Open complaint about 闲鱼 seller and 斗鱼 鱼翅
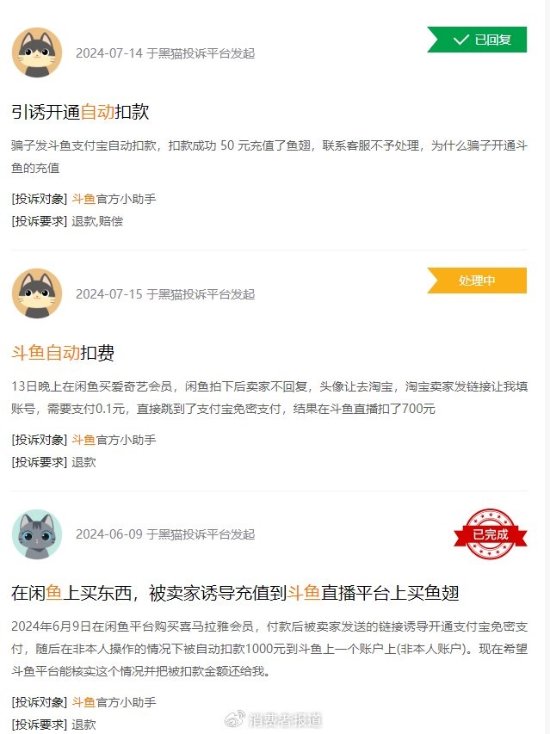550x734 pixels. [235, 593]
